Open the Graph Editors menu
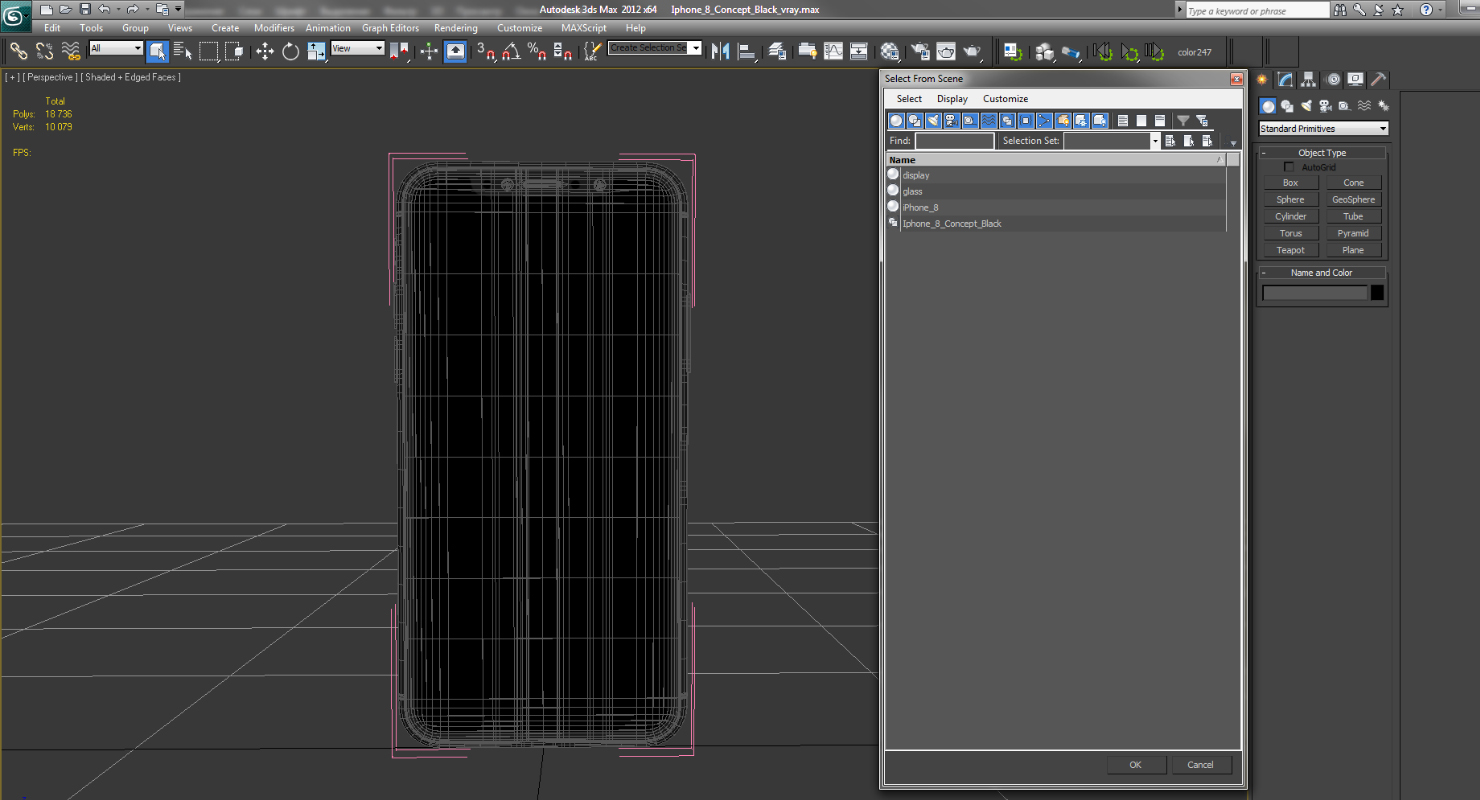Image resolution: width=1480 pixels, height=800 pixels. (x=390, y=28)
